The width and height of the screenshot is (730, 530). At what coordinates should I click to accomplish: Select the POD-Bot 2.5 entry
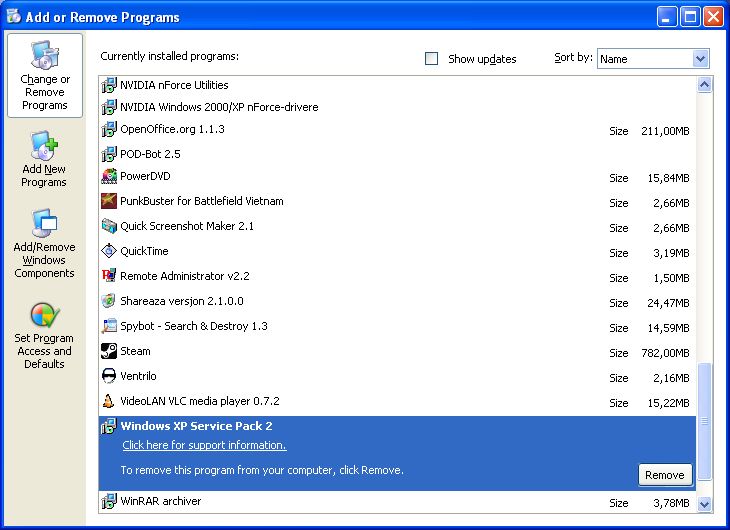tap(397, 154)
